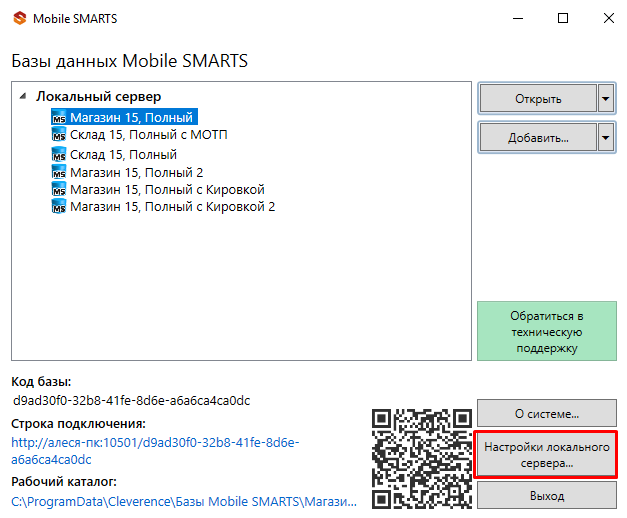Open Настройки локального сервера...
Image resolution: width=627 pixels, height=518 pixels.
pyautogui.click(x=547, y=455)
